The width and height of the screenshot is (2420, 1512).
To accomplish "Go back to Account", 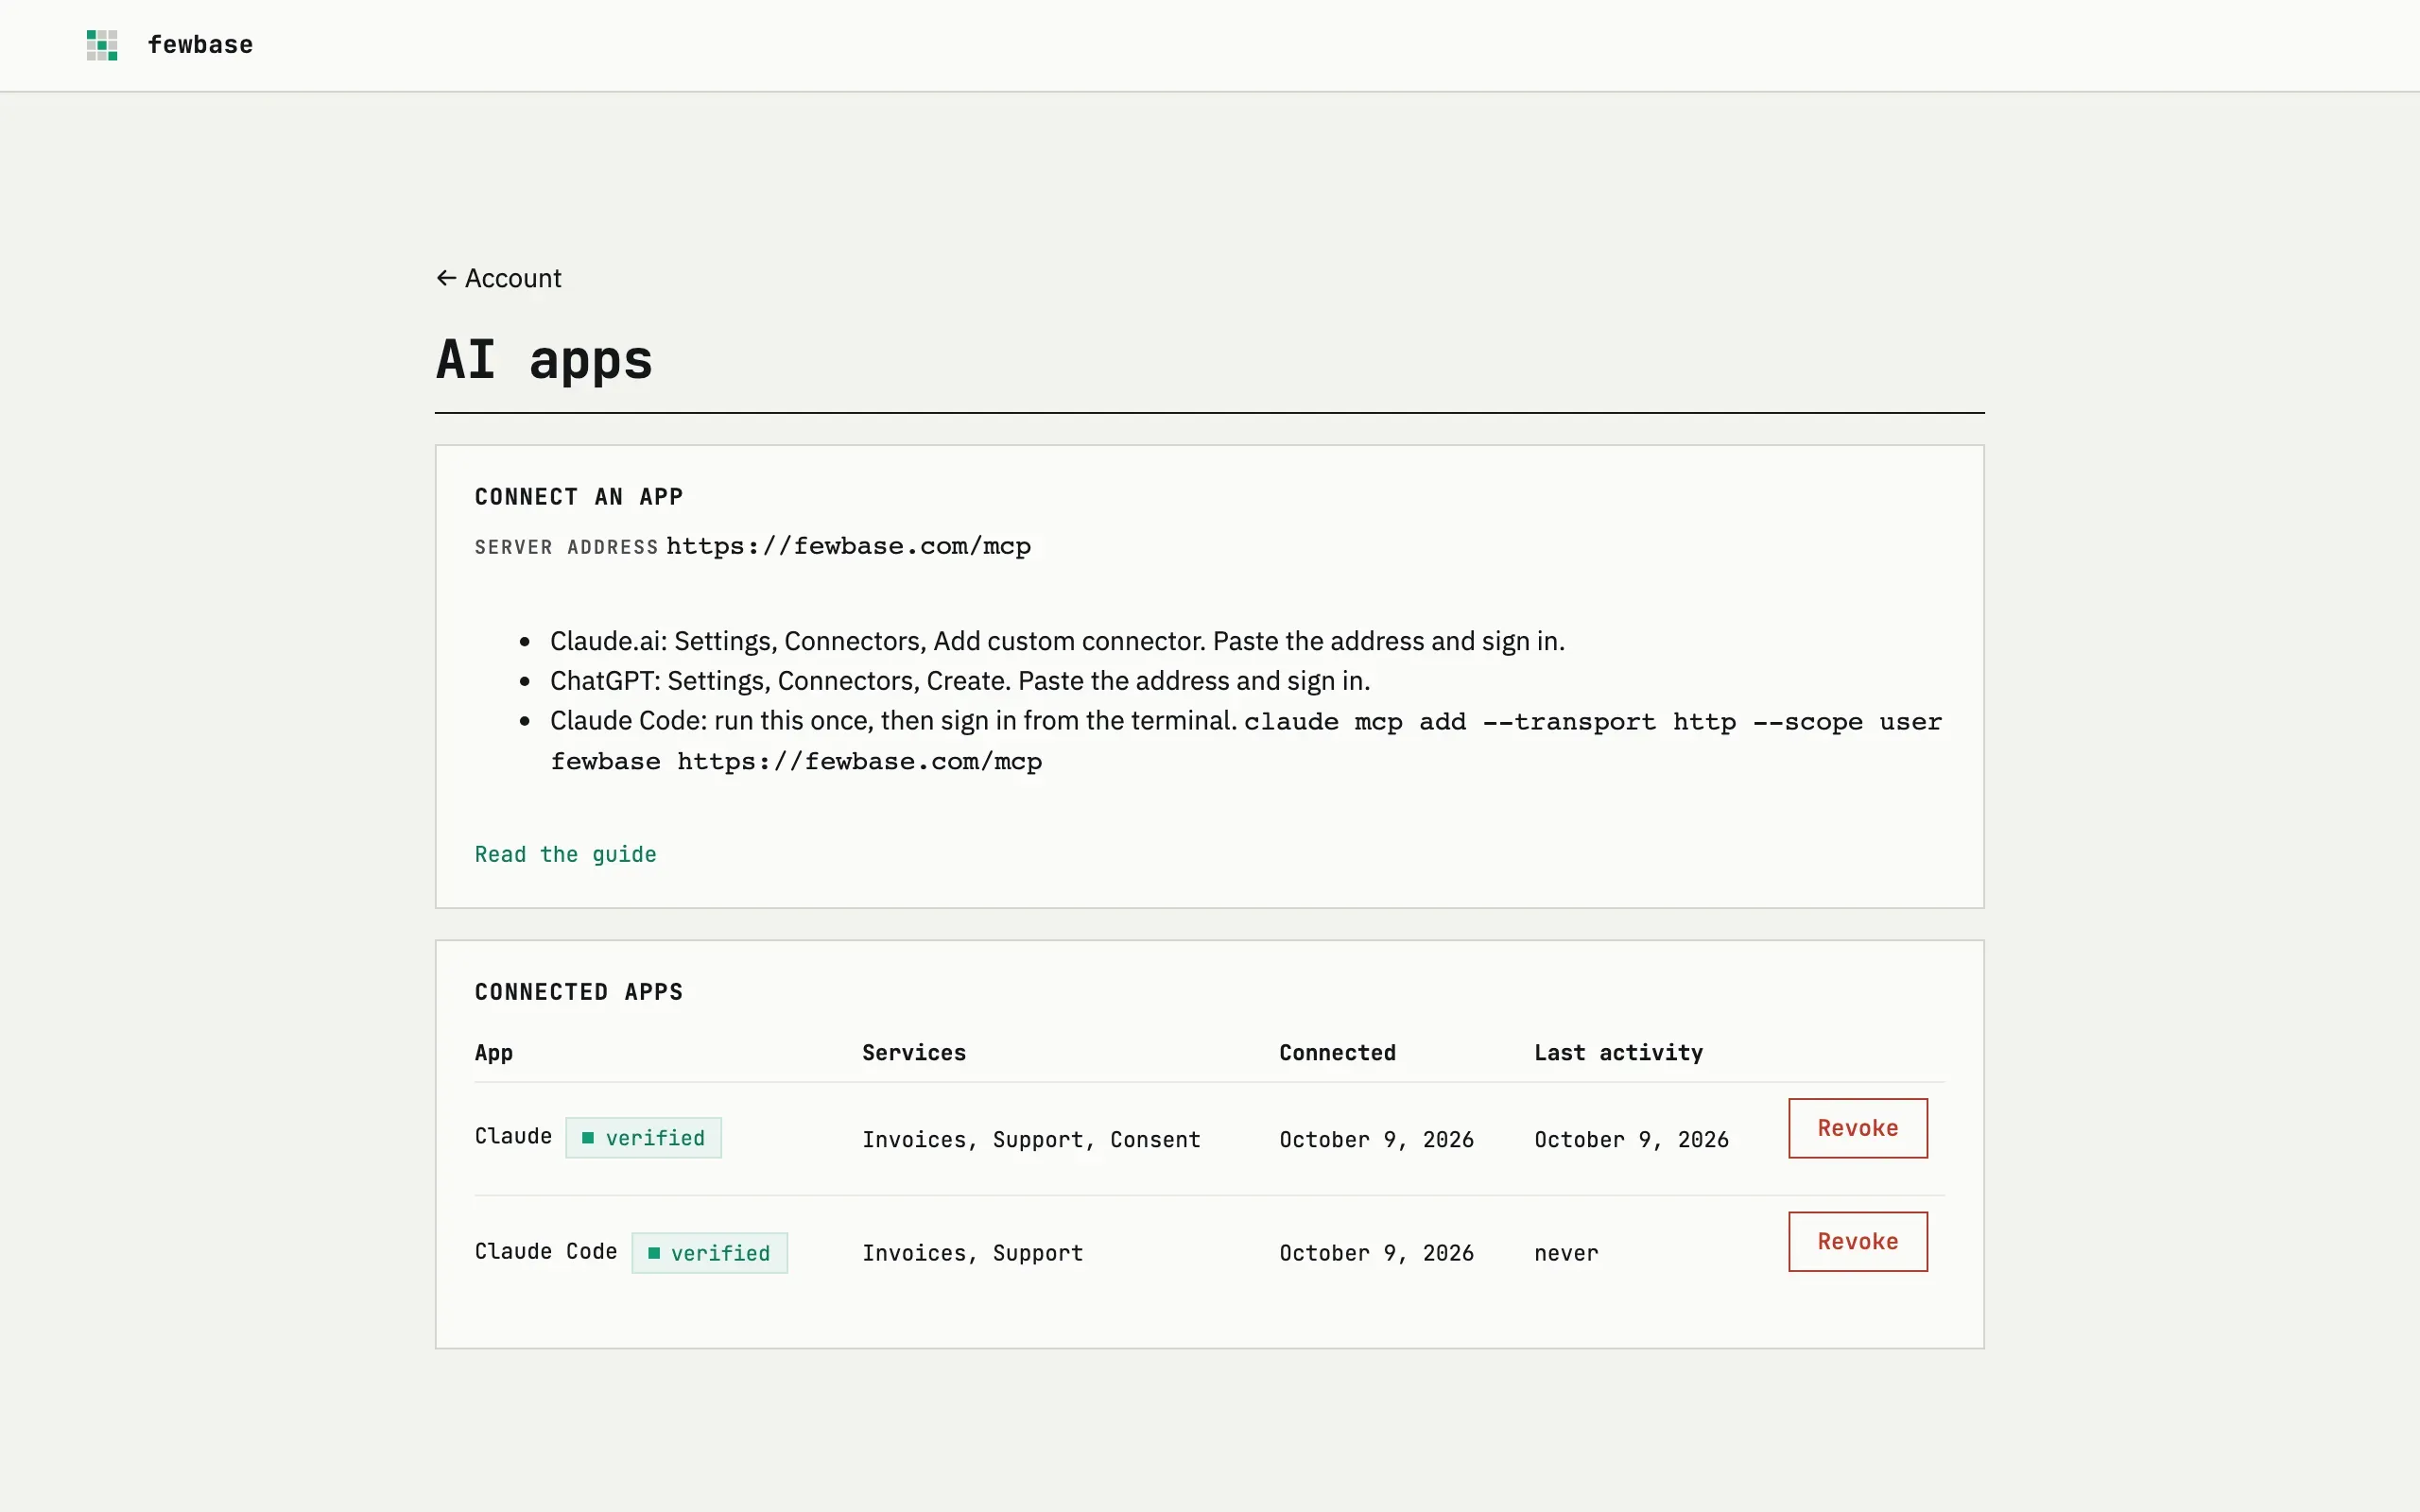I will pos(498,278).
